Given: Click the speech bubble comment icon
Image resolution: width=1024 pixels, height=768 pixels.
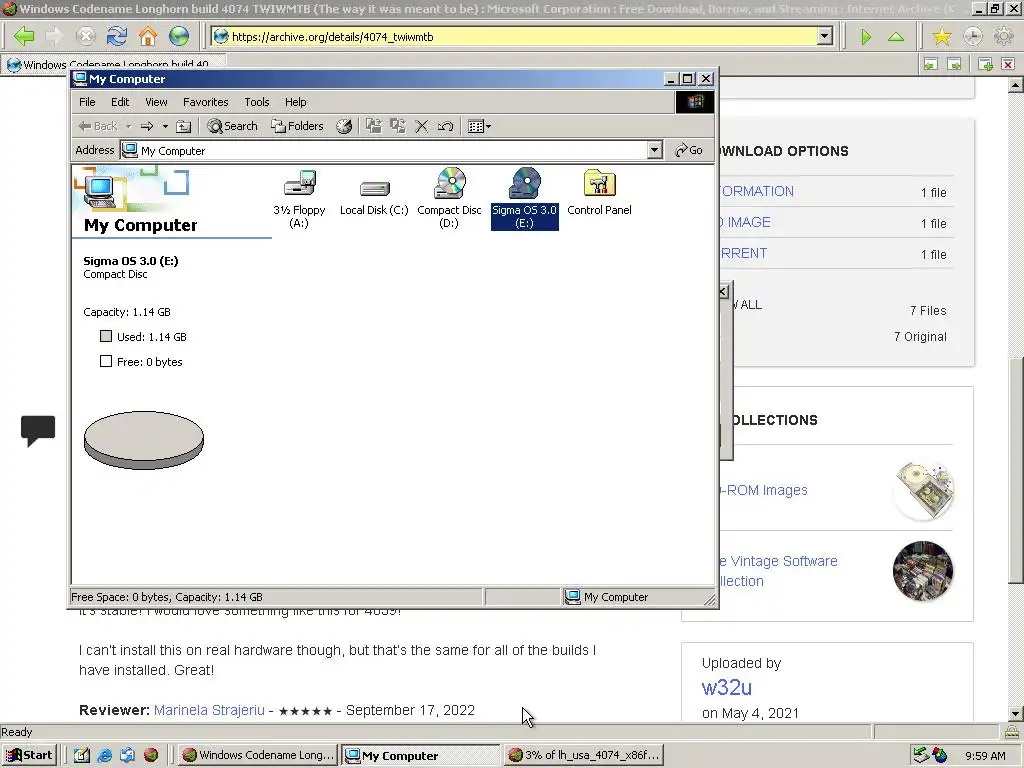Looking at the screenshot, I should coord(38,430).
